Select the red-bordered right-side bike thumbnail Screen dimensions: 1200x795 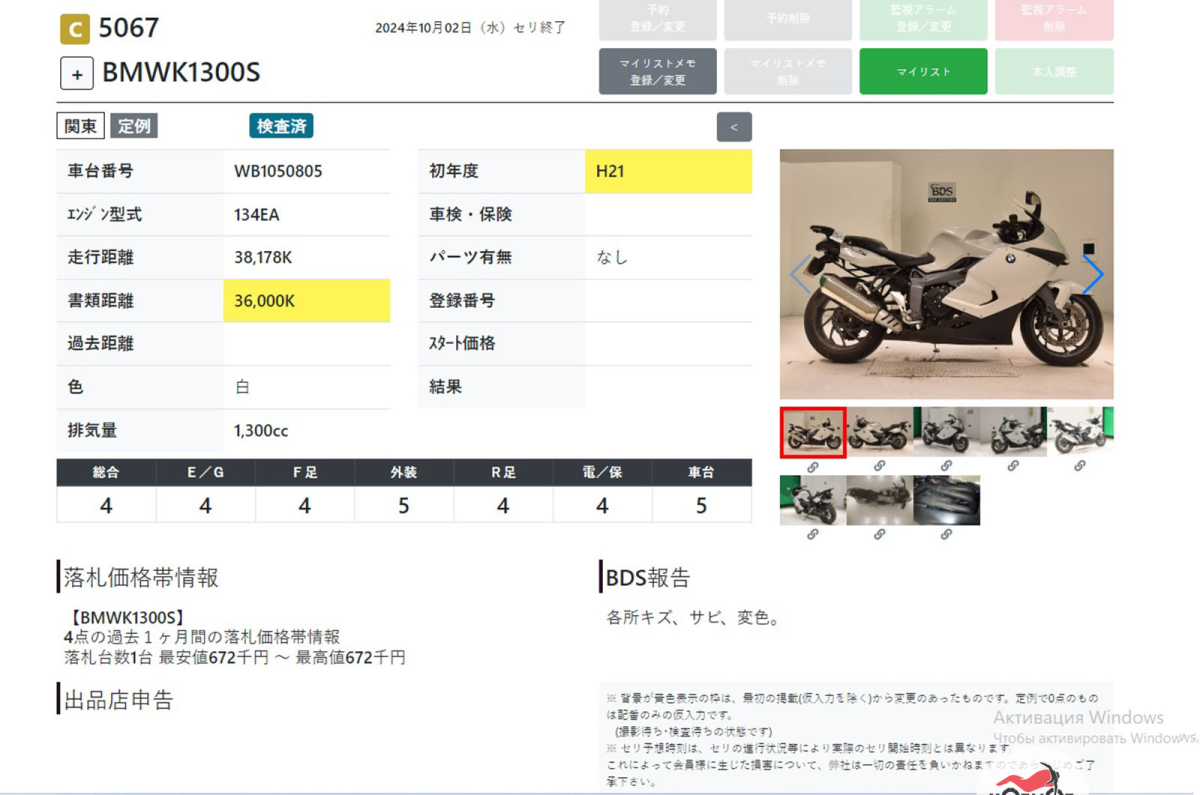pyautogui.click(x=813, y=432)
